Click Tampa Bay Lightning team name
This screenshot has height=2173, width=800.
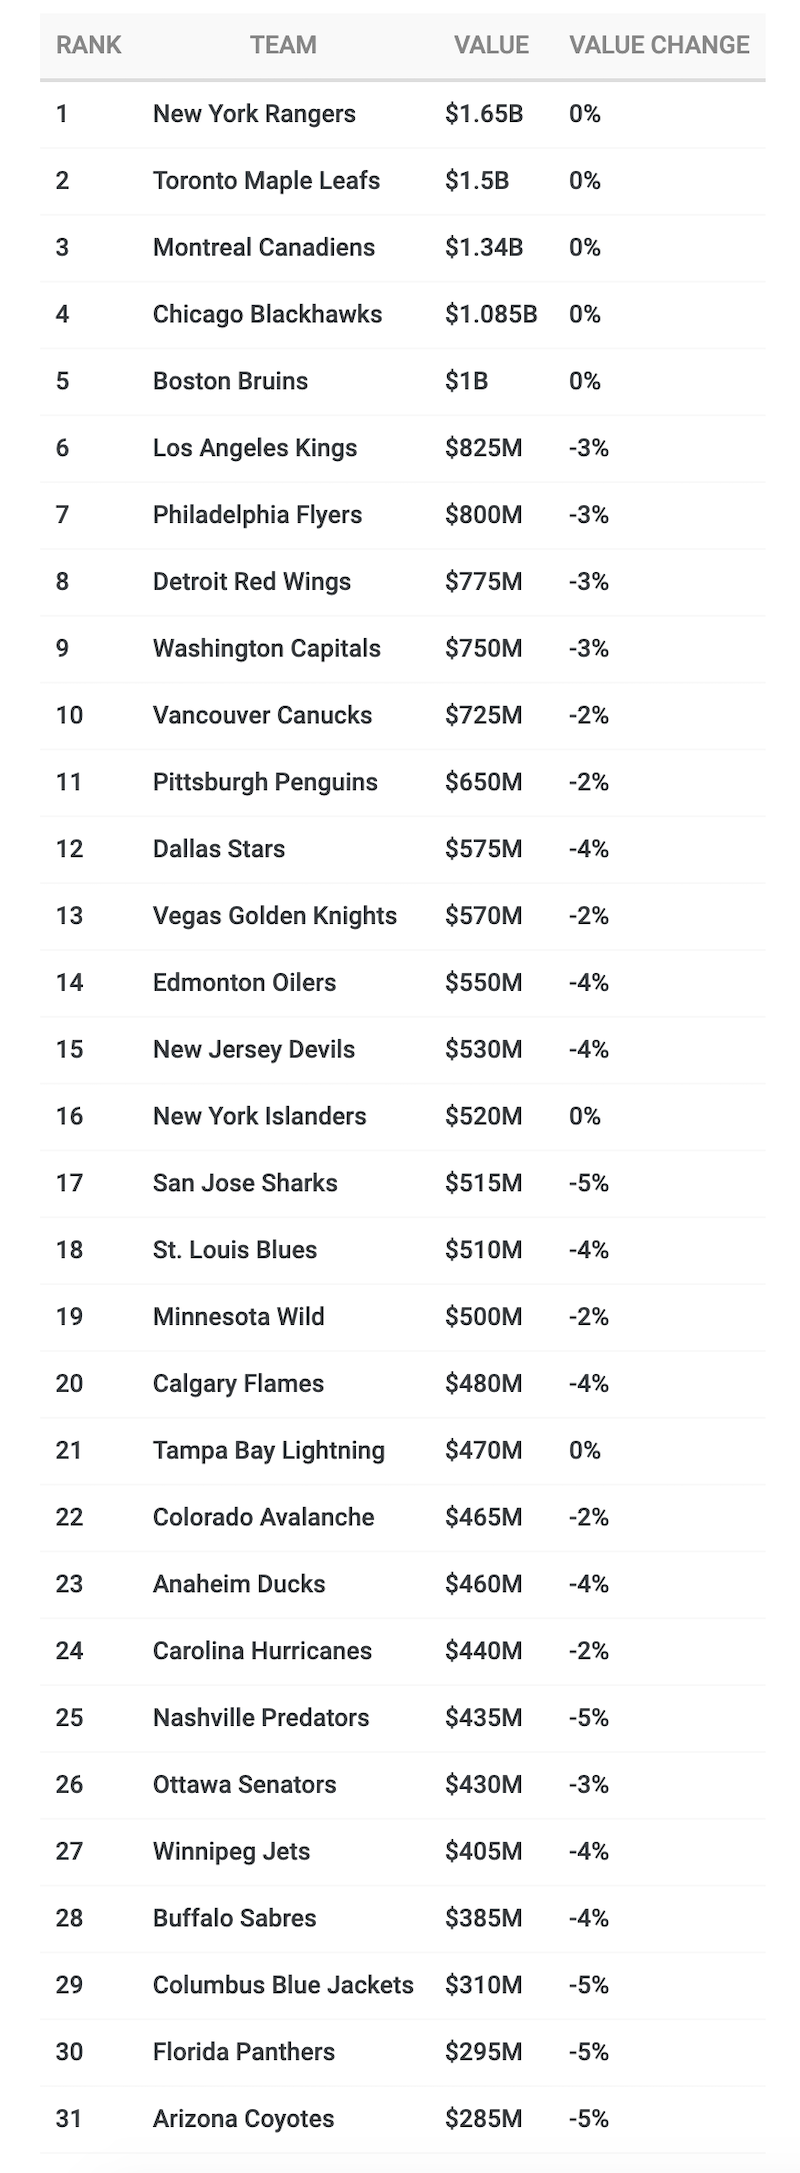tap(268, 1450)
